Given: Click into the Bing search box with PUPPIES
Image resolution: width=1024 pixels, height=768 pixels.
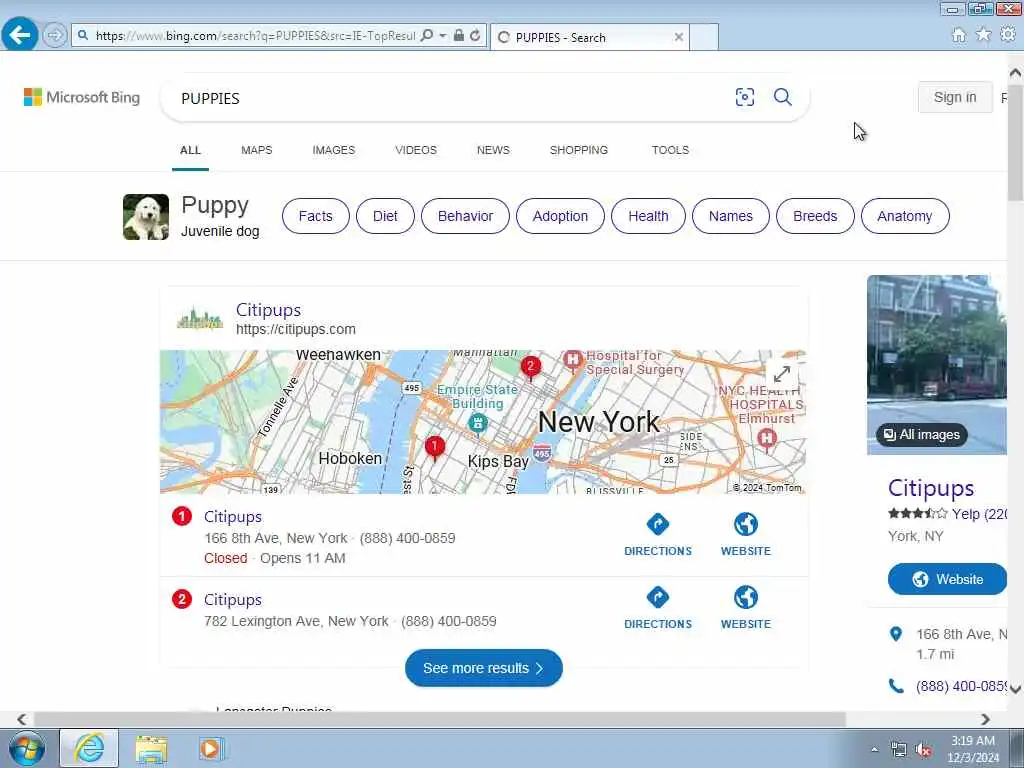Looking at the screenshot, I should (451, 98).
